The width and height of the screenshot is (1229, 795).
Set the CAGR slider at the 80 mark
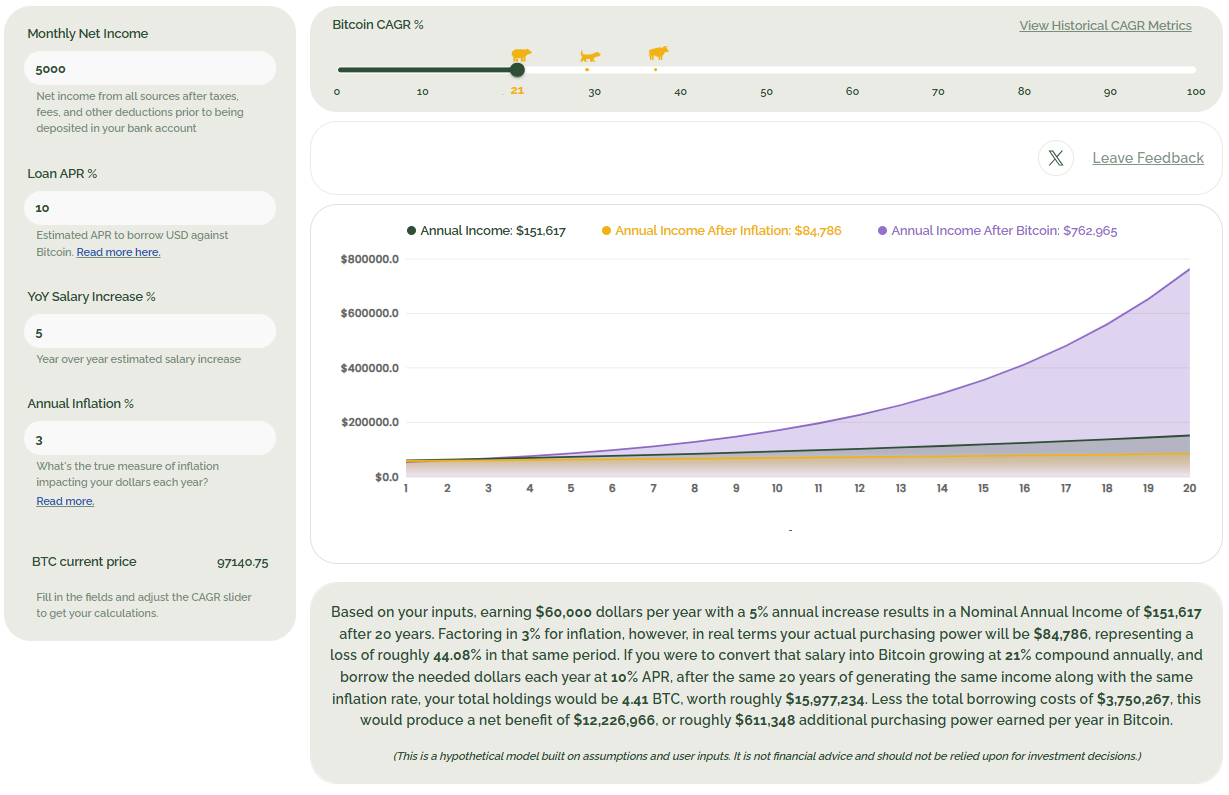pos(1024,70)
